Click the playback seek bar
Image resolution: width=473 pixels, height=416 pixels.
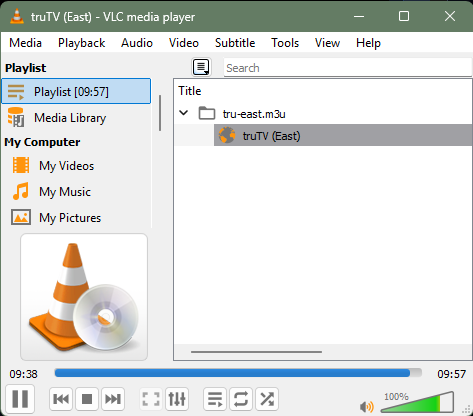tap(238, 373)
